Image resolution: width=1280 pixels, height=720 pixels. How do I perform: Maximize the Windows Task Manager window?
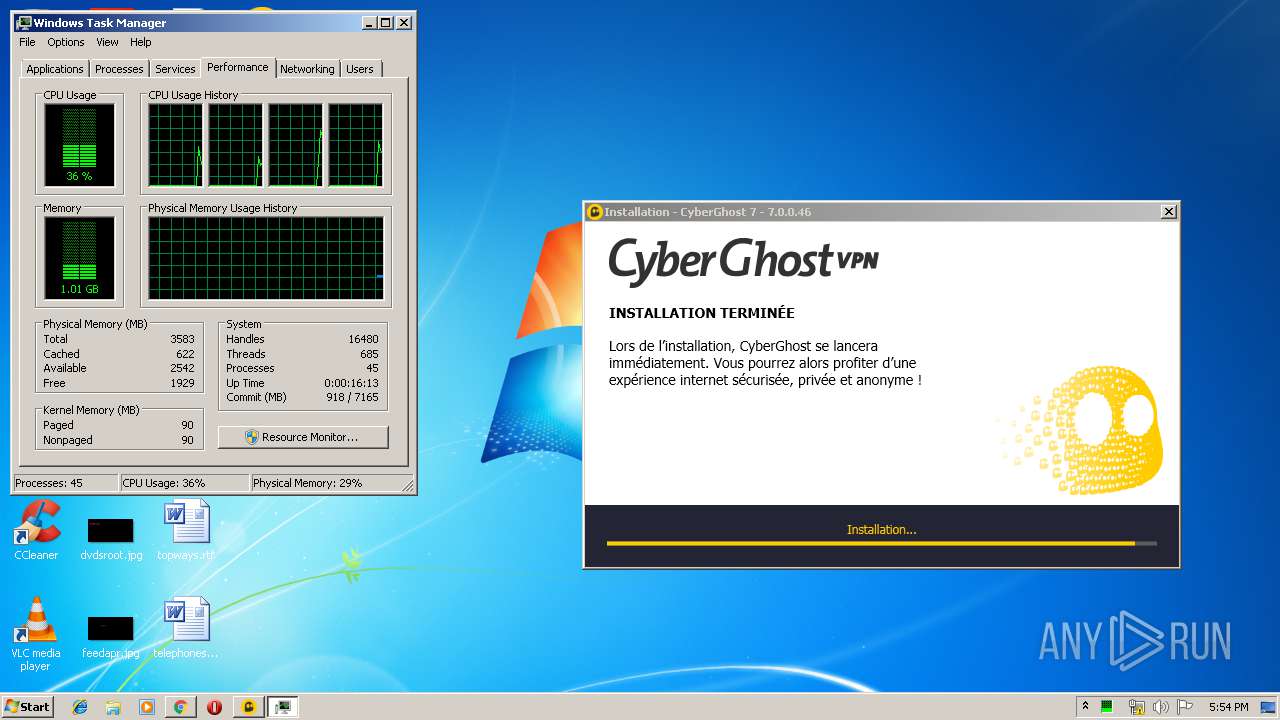click(x=386, y=22)
